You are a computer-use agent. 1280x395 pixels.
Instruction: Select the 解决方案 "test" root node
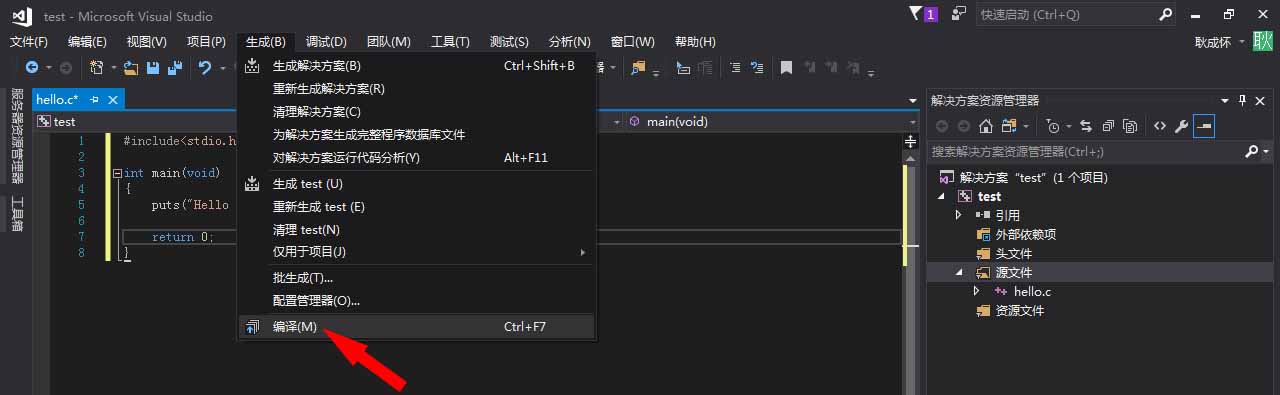coord(1033,177)
